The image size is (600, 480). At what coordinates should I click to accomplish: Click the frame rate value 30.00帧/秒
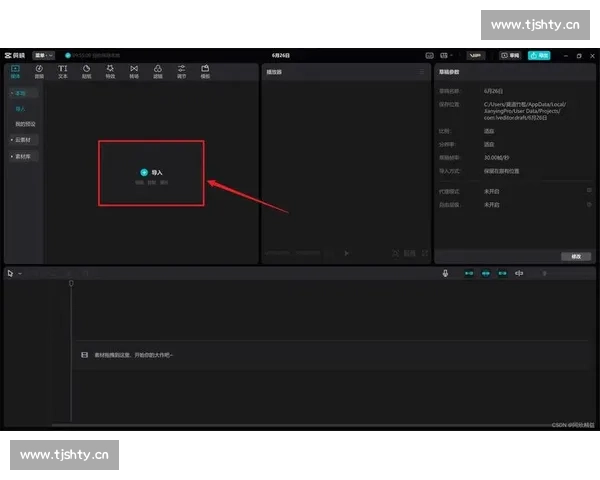pos(496,158)
